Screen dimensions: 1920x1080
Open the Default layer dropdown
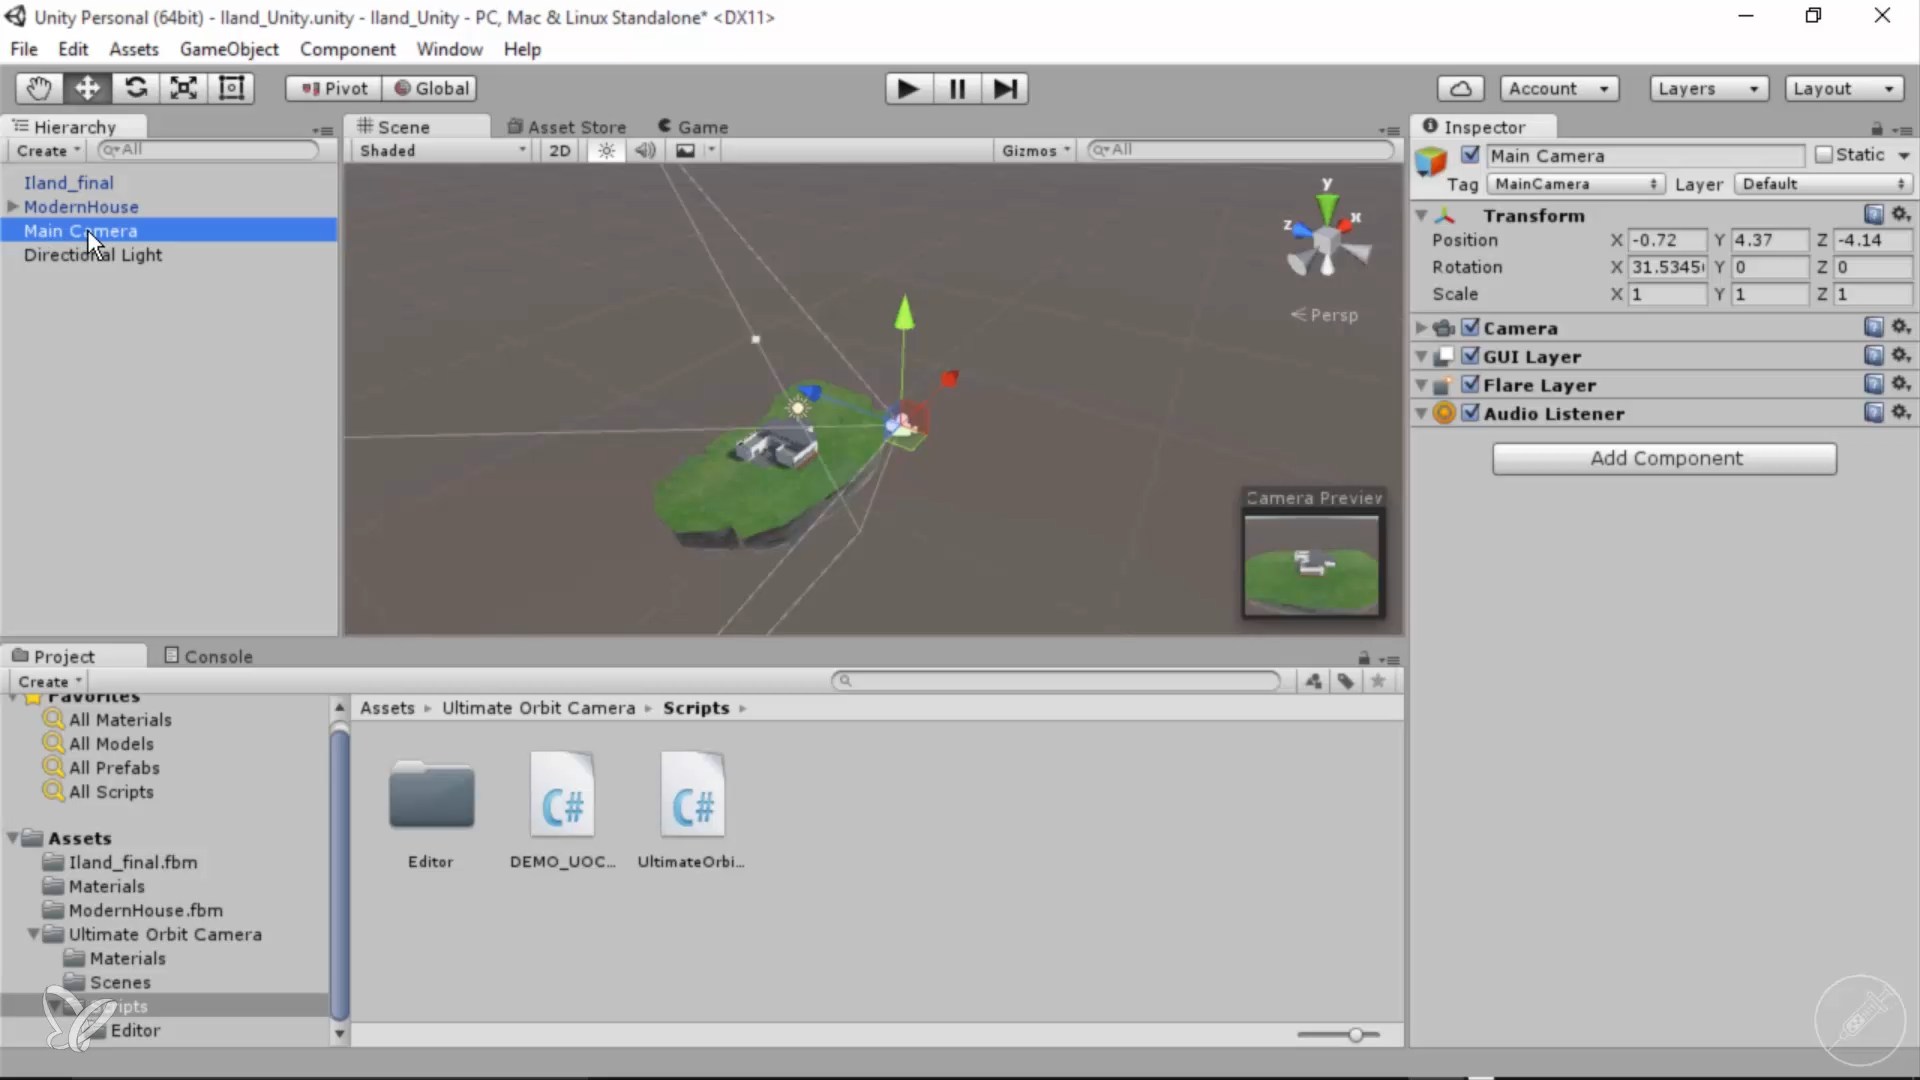tap(1823, 184)
